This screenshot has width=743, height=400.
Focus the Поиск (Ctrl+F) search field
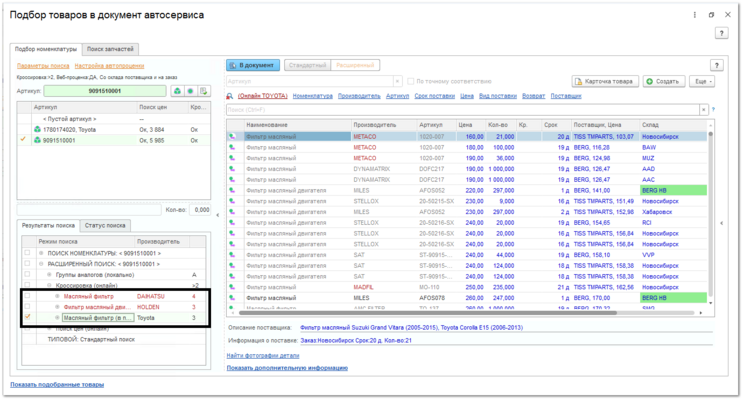tap(463, 110)
